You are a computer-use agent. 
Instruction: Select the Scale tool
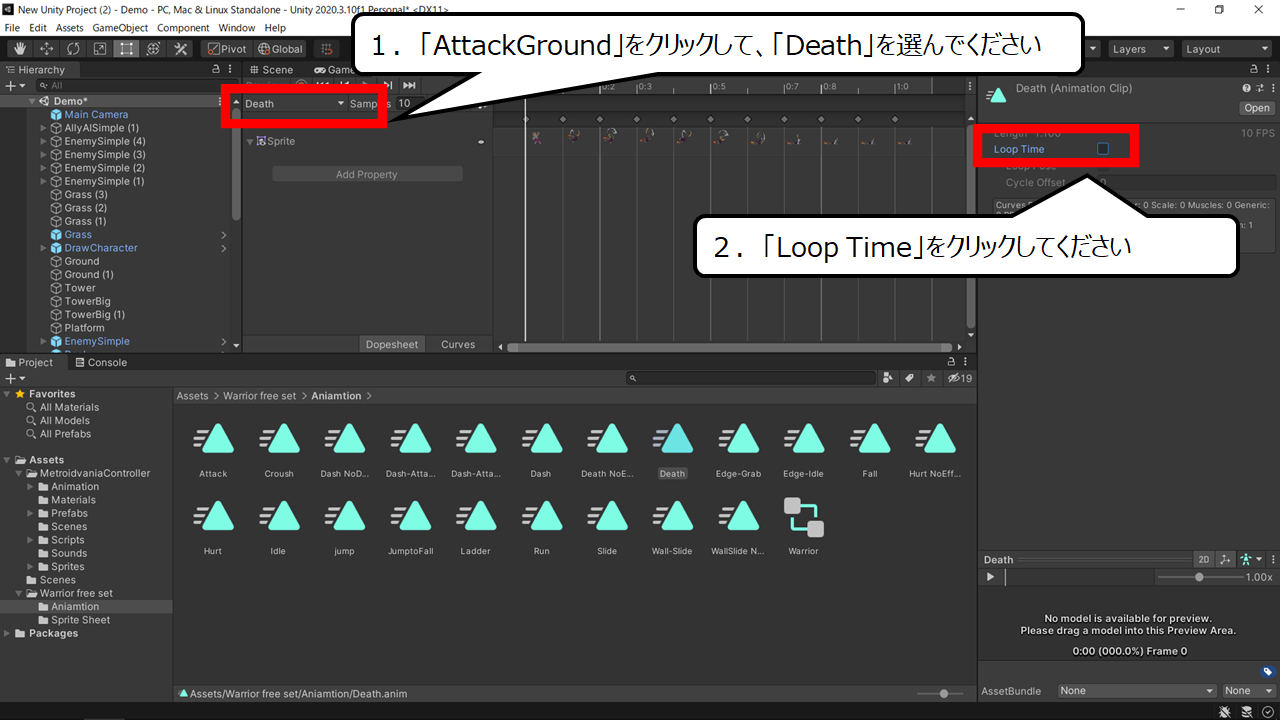pos(100,49)
